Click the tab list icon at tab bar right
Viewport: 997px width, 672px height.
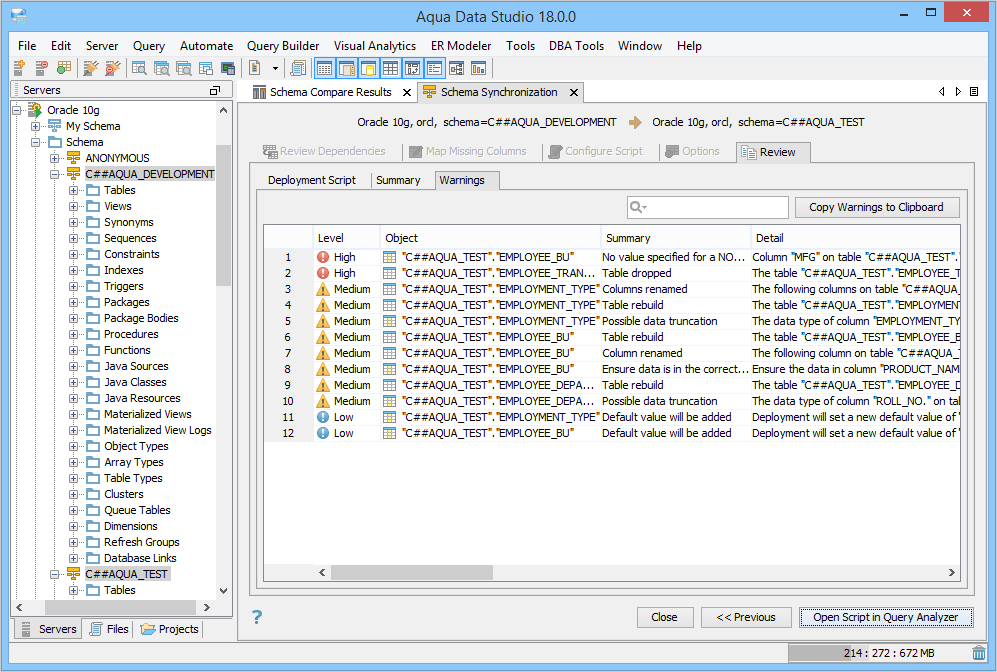tap(973, 92)
